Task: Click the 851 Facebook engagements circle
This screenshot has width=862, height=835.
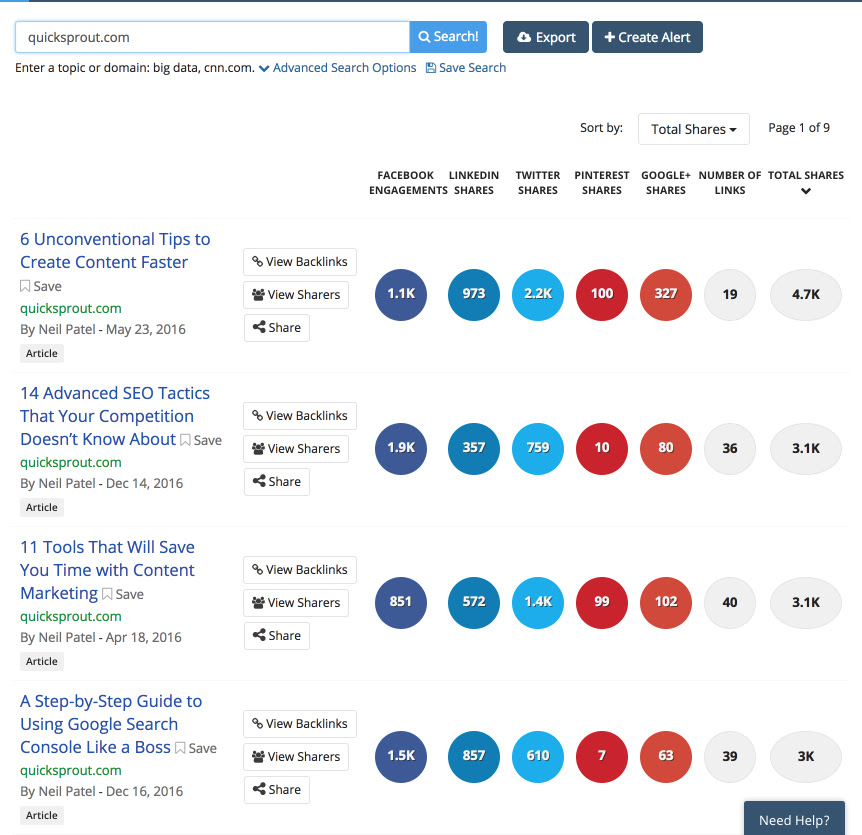Action: (x=401, y=602)
